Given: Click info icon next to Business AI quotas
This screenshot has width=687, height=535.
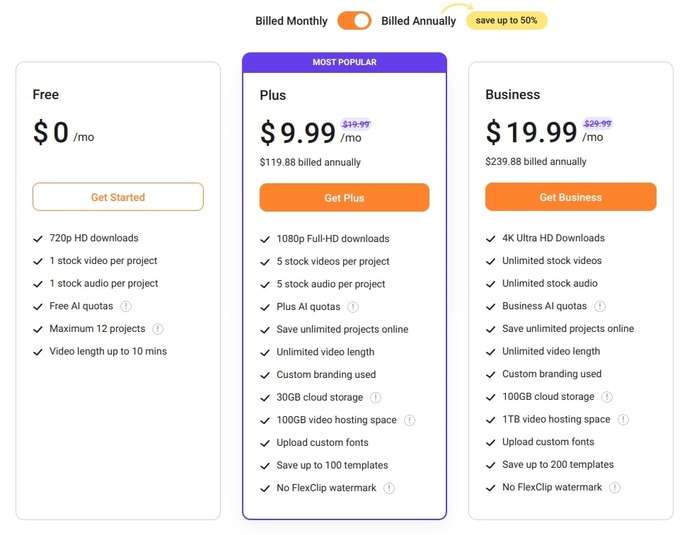Looking at the screenshot, I should tap(600, 306).
